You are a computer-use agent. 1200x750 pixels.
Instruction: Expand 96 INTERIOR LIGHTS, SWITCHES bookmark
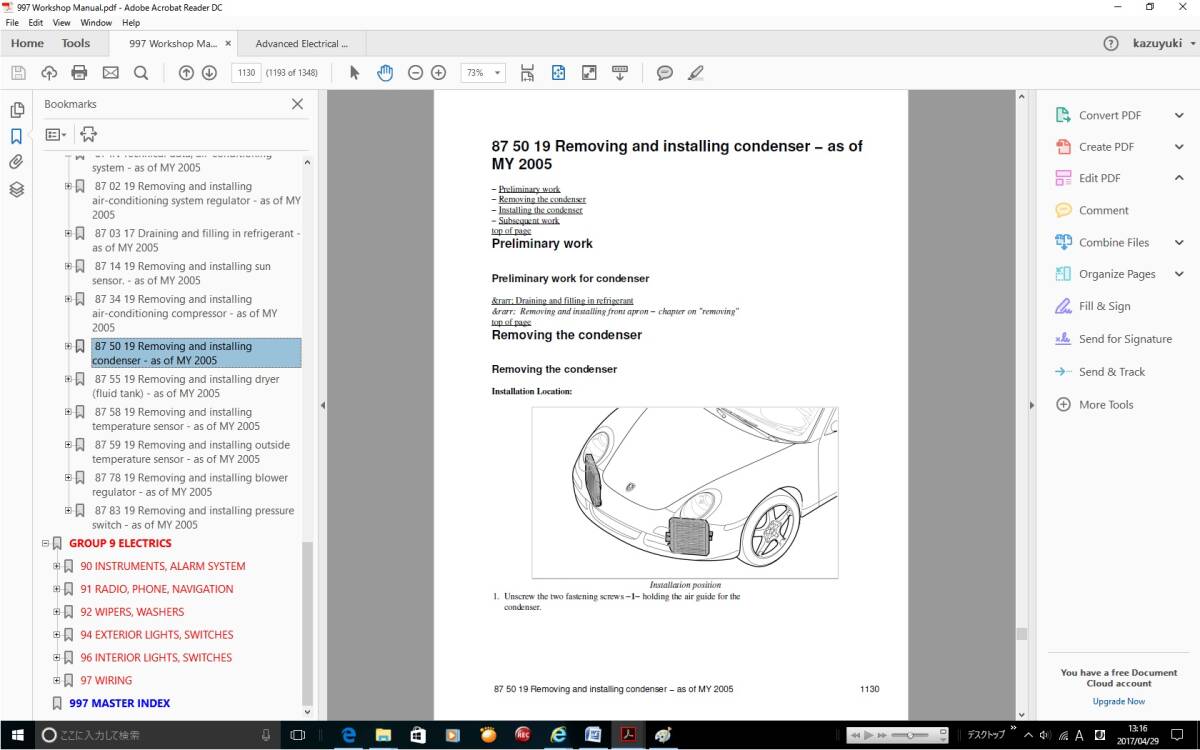57,658
